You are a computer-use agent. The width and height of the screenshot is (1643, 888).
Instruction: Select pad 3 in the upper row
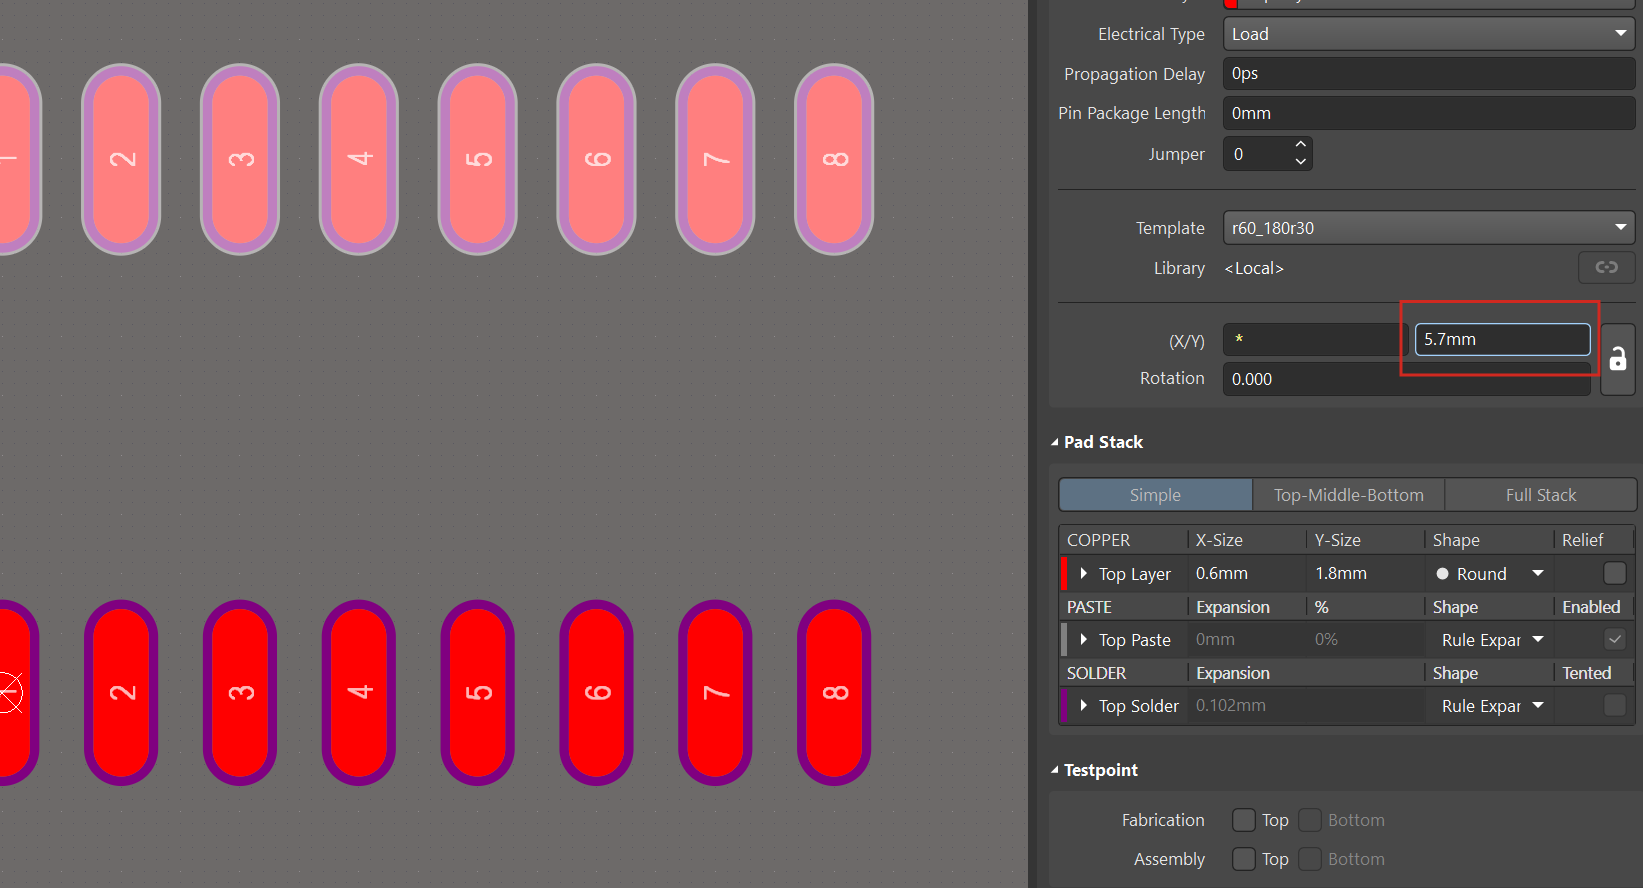[x=240, y=159]
